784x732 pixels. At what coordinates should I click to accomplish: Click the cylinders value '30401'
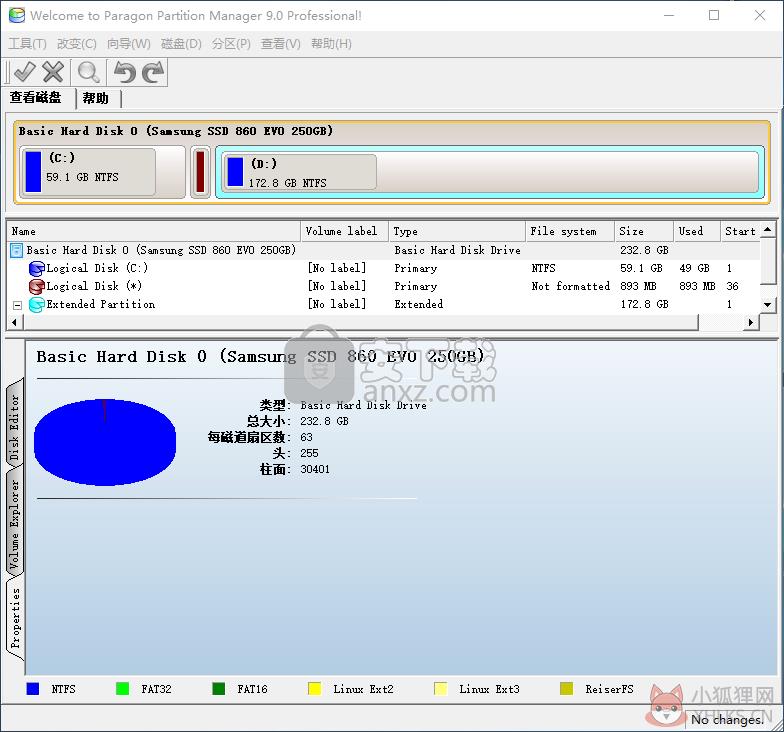click(315, 470)
